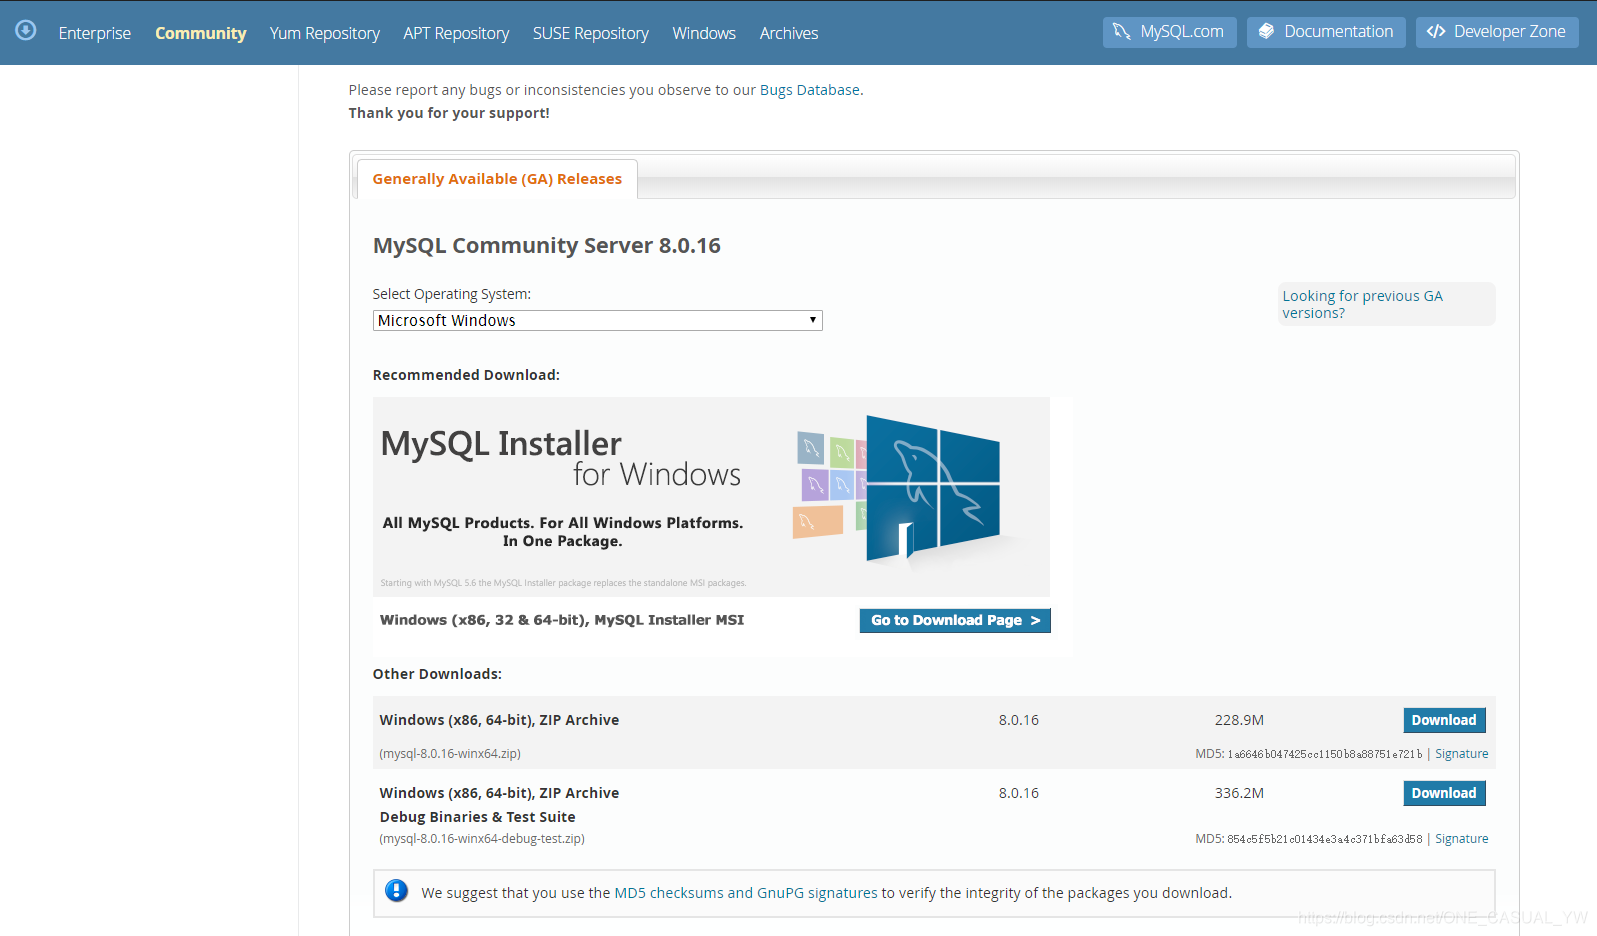Click the MD5 hash starting with 854c5f5
The width and height of the screenshot is (1597, 936).
click(x=1325, y=839)
